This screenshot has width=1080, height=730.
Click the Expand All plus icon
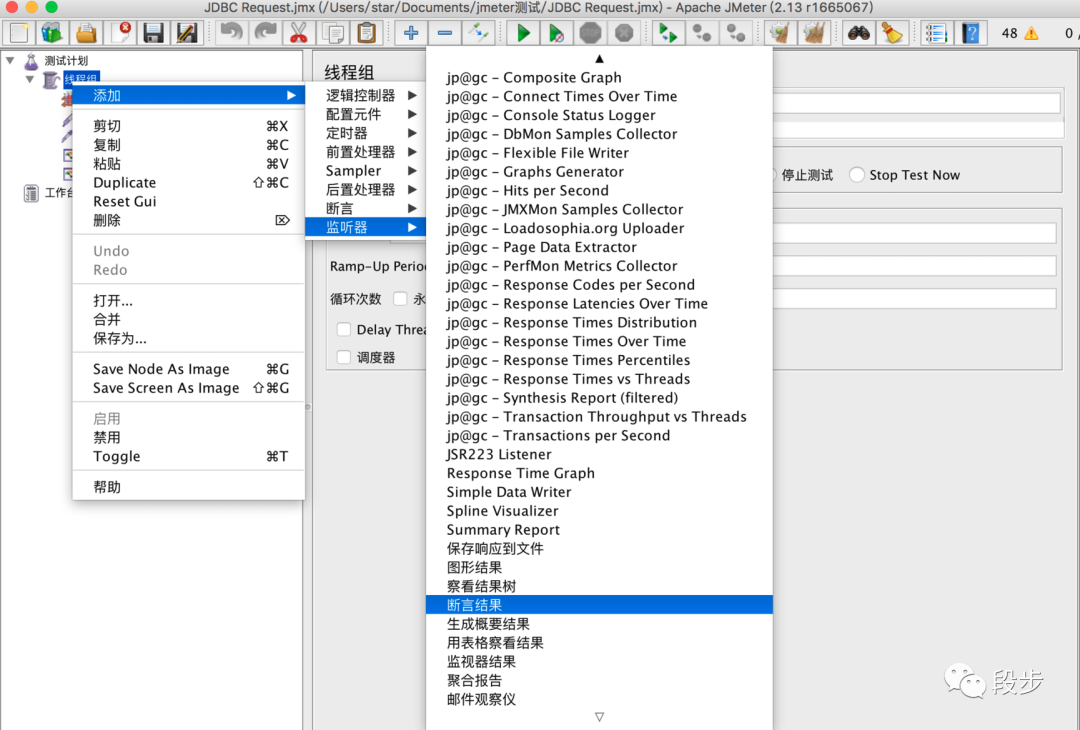411,32
